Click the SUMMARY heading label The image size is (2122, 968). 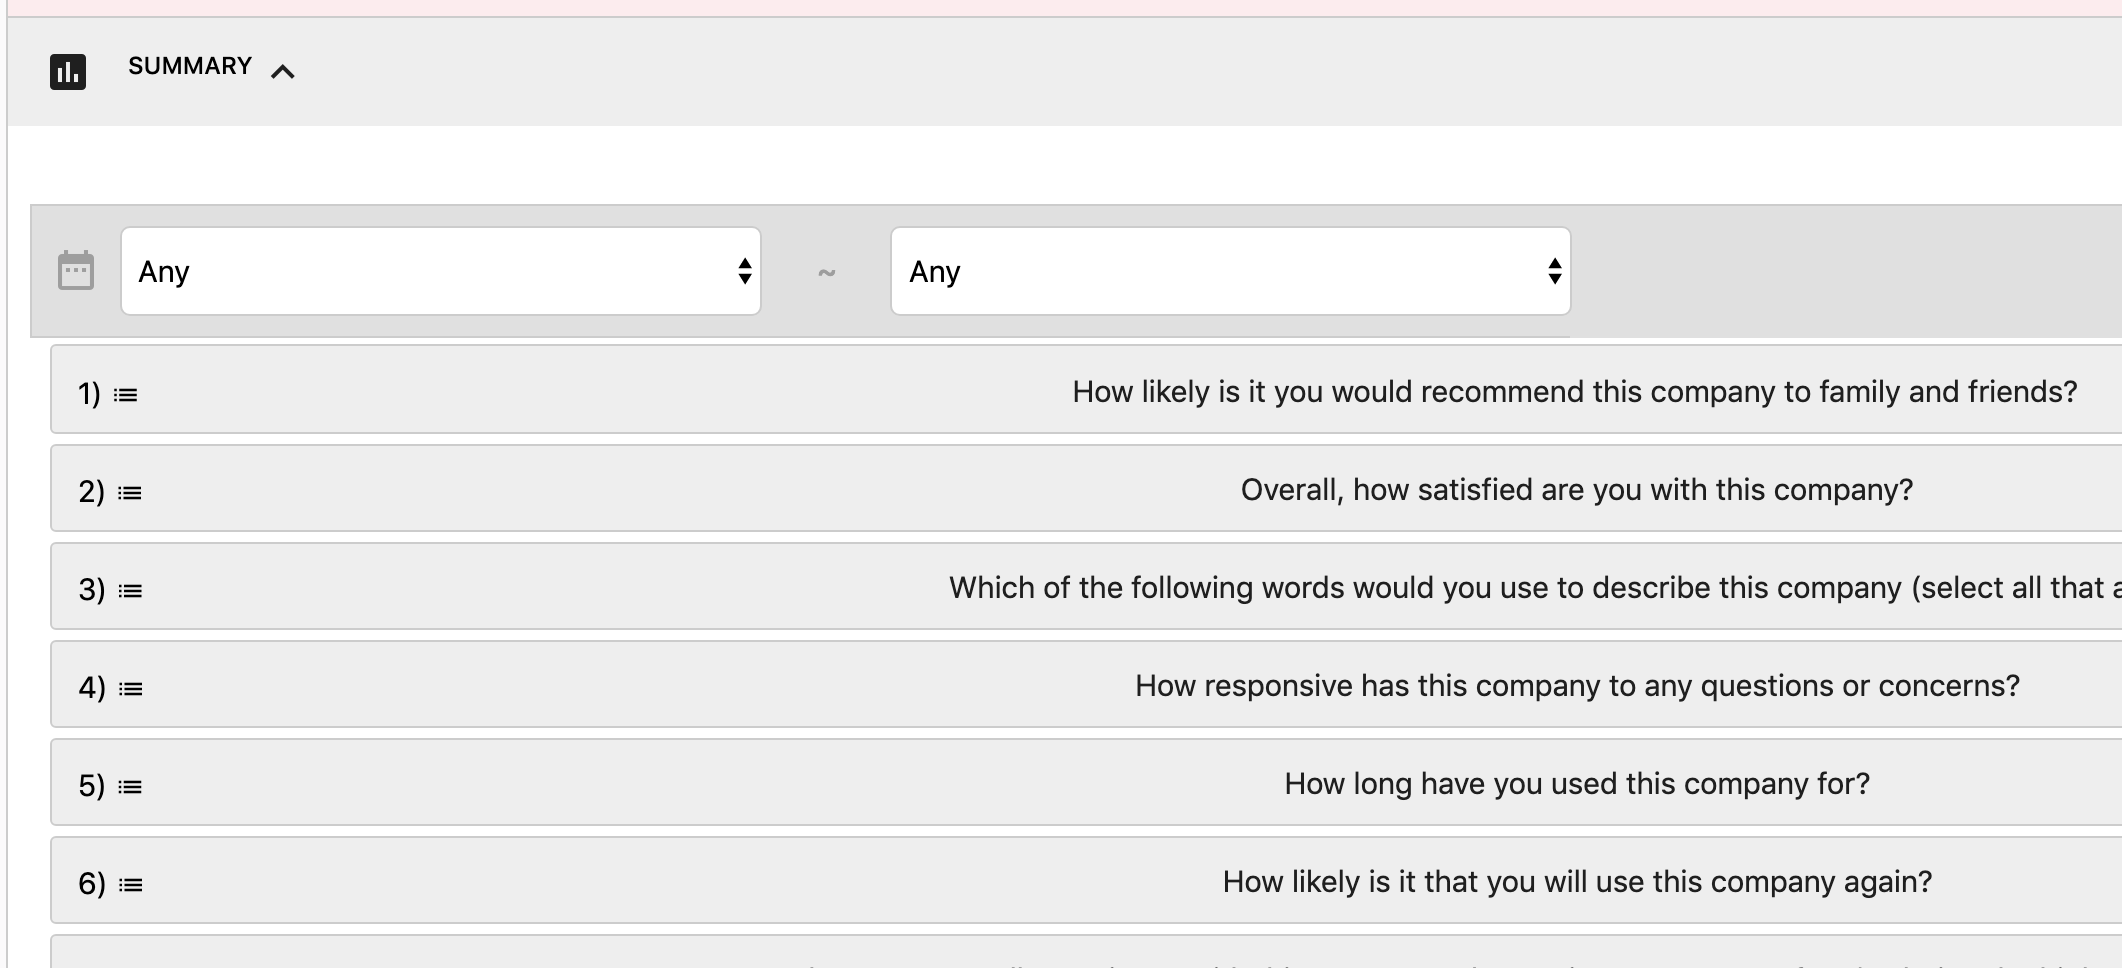coord(190,66)
